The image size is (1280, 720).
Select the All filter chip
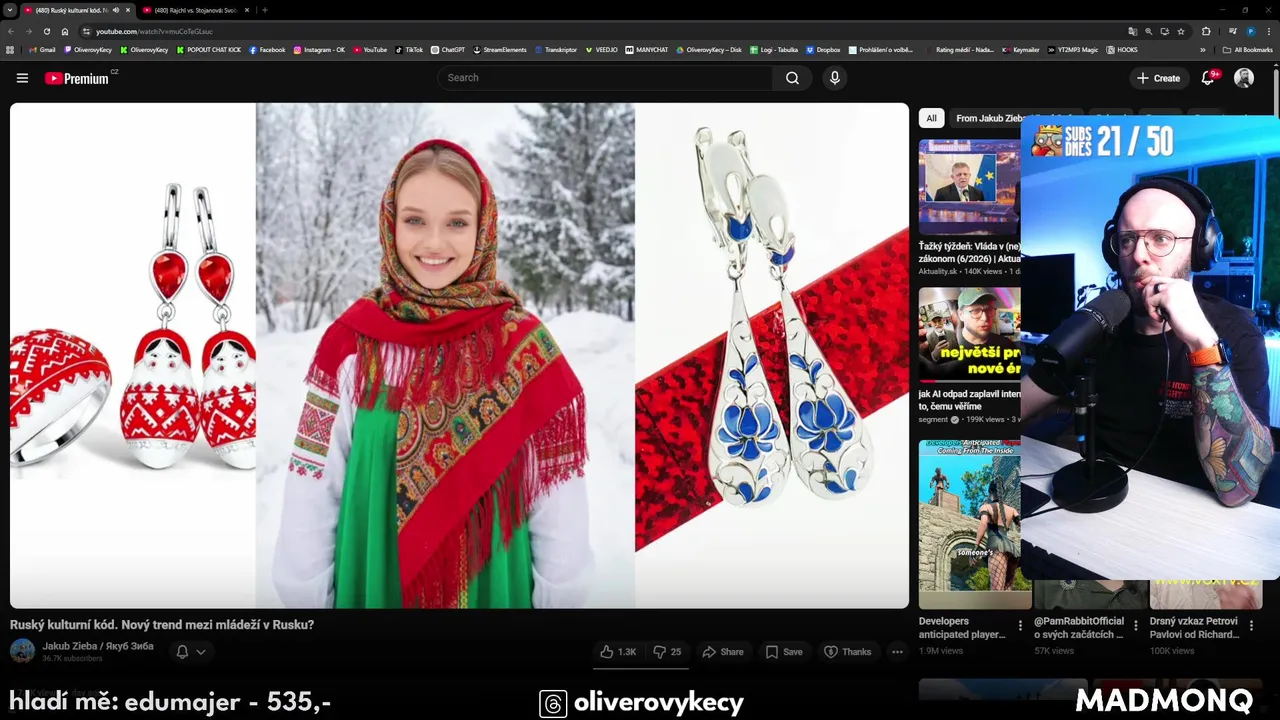pyautogui.click(x=931, y=118)
